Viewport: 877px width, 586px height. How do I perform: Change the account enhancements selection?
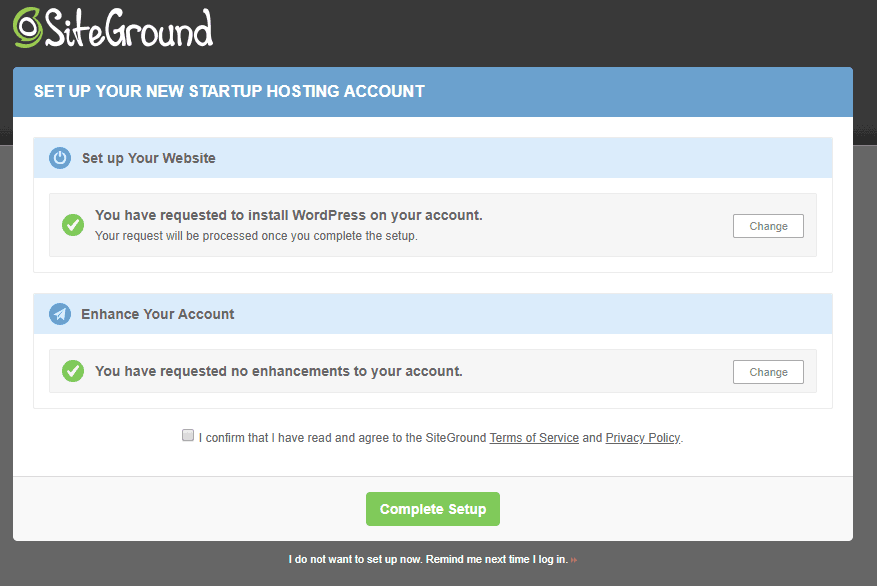768,372
